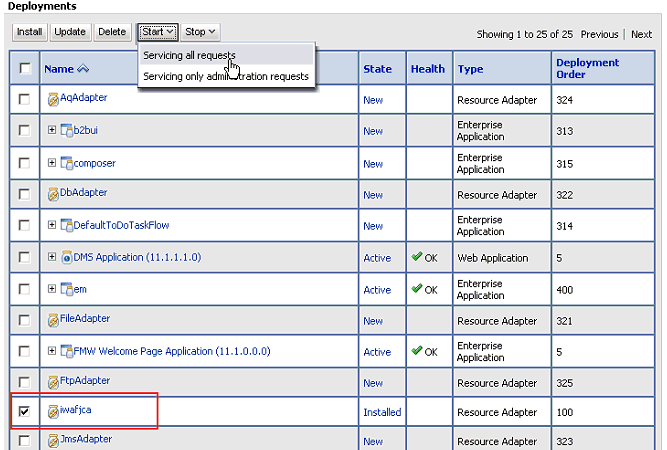The height and width of the screenshot is (450, 667).
Task: Uncheck the iwafjca row checkbox
Action: (x=24, y=411)
